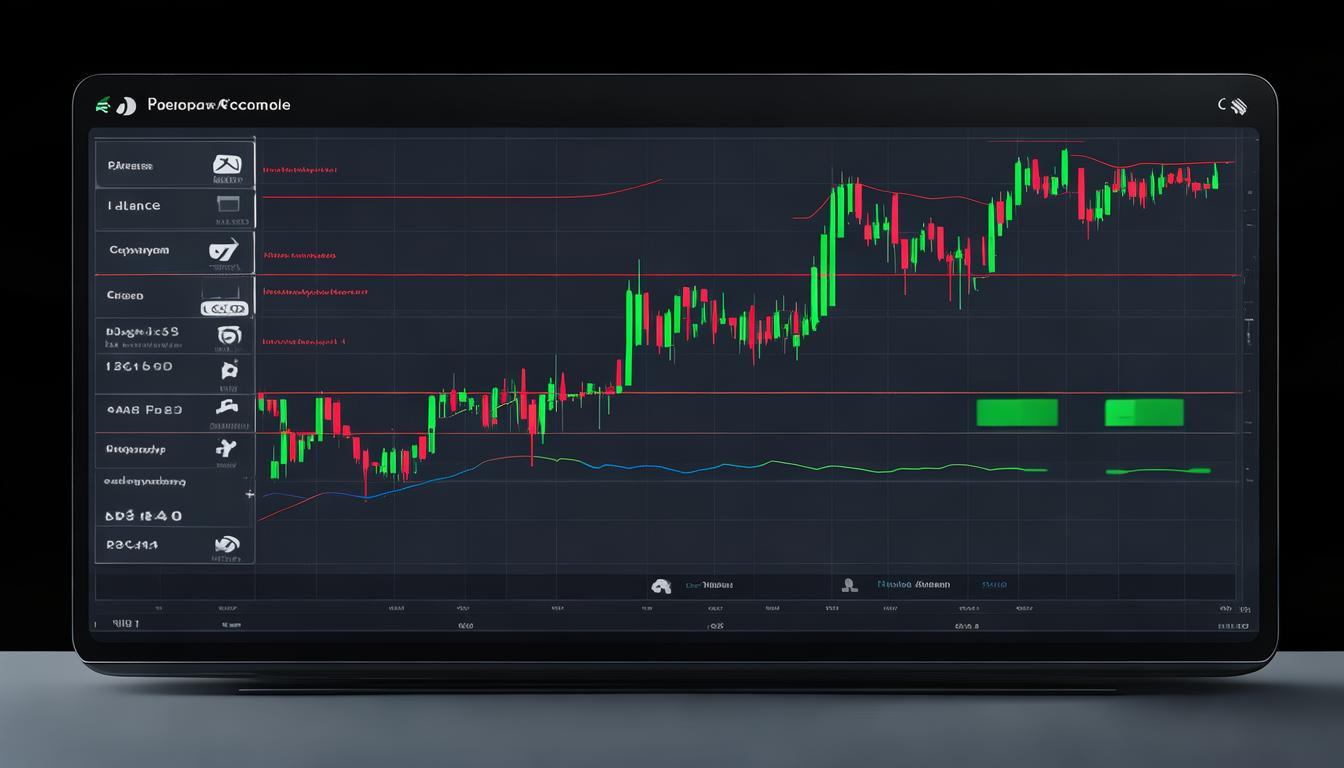Select the icon next to B0gp&lcSS row
Screen dimensions: 1344x768
click(229, 335)
